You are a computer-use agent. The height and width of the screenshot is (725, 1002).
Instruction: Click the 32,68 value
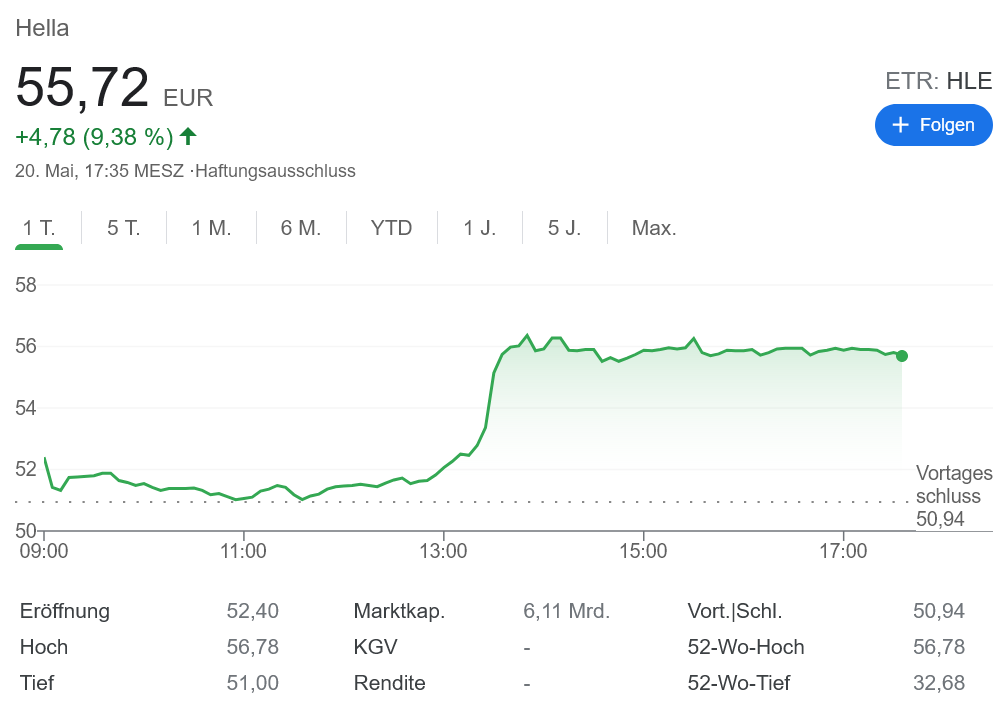[939, 683]
